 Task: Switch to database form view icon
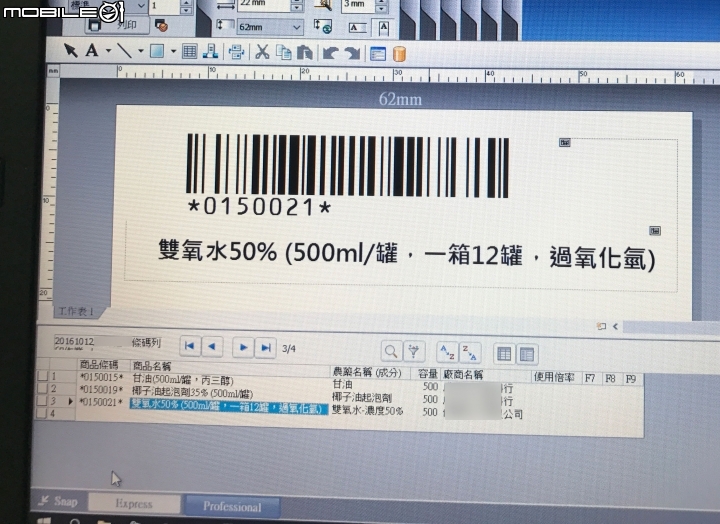click(527, 354)
